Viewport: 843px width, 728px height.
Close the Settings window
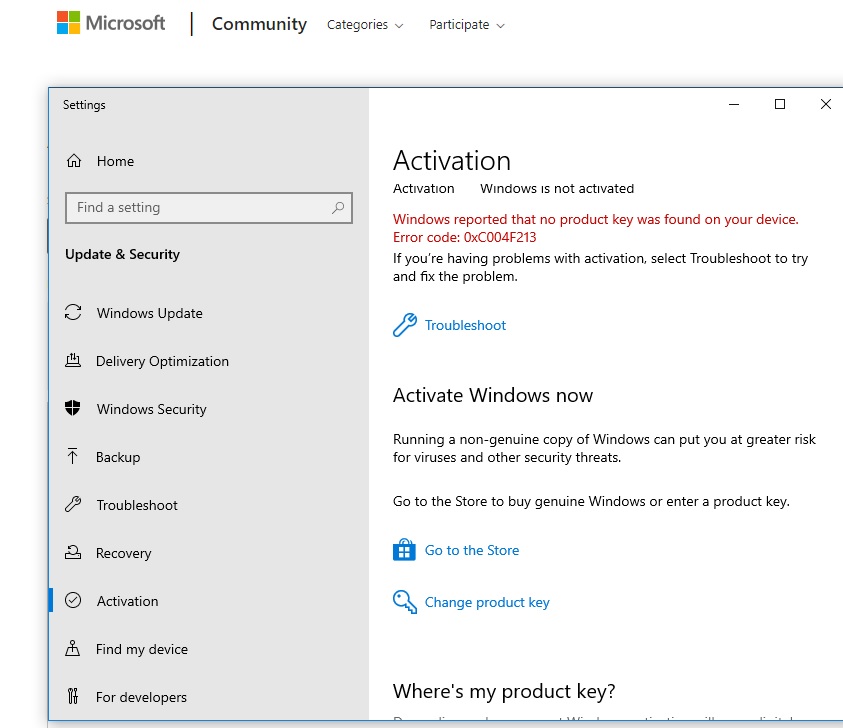pyautogui.click(x=826, y=104)
